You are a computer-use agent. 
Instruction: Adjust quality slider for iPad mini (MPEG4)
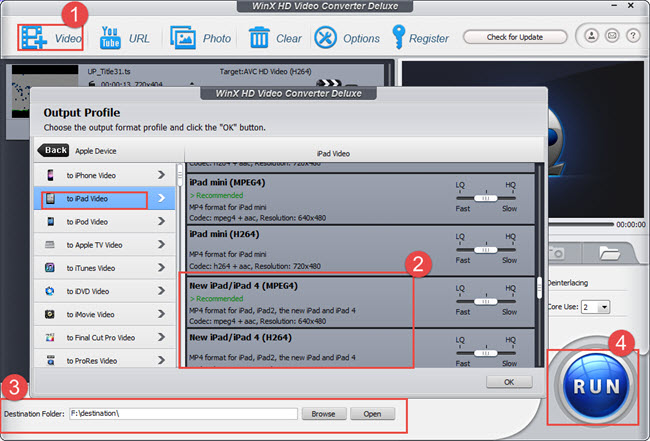[x=485, y=198]
